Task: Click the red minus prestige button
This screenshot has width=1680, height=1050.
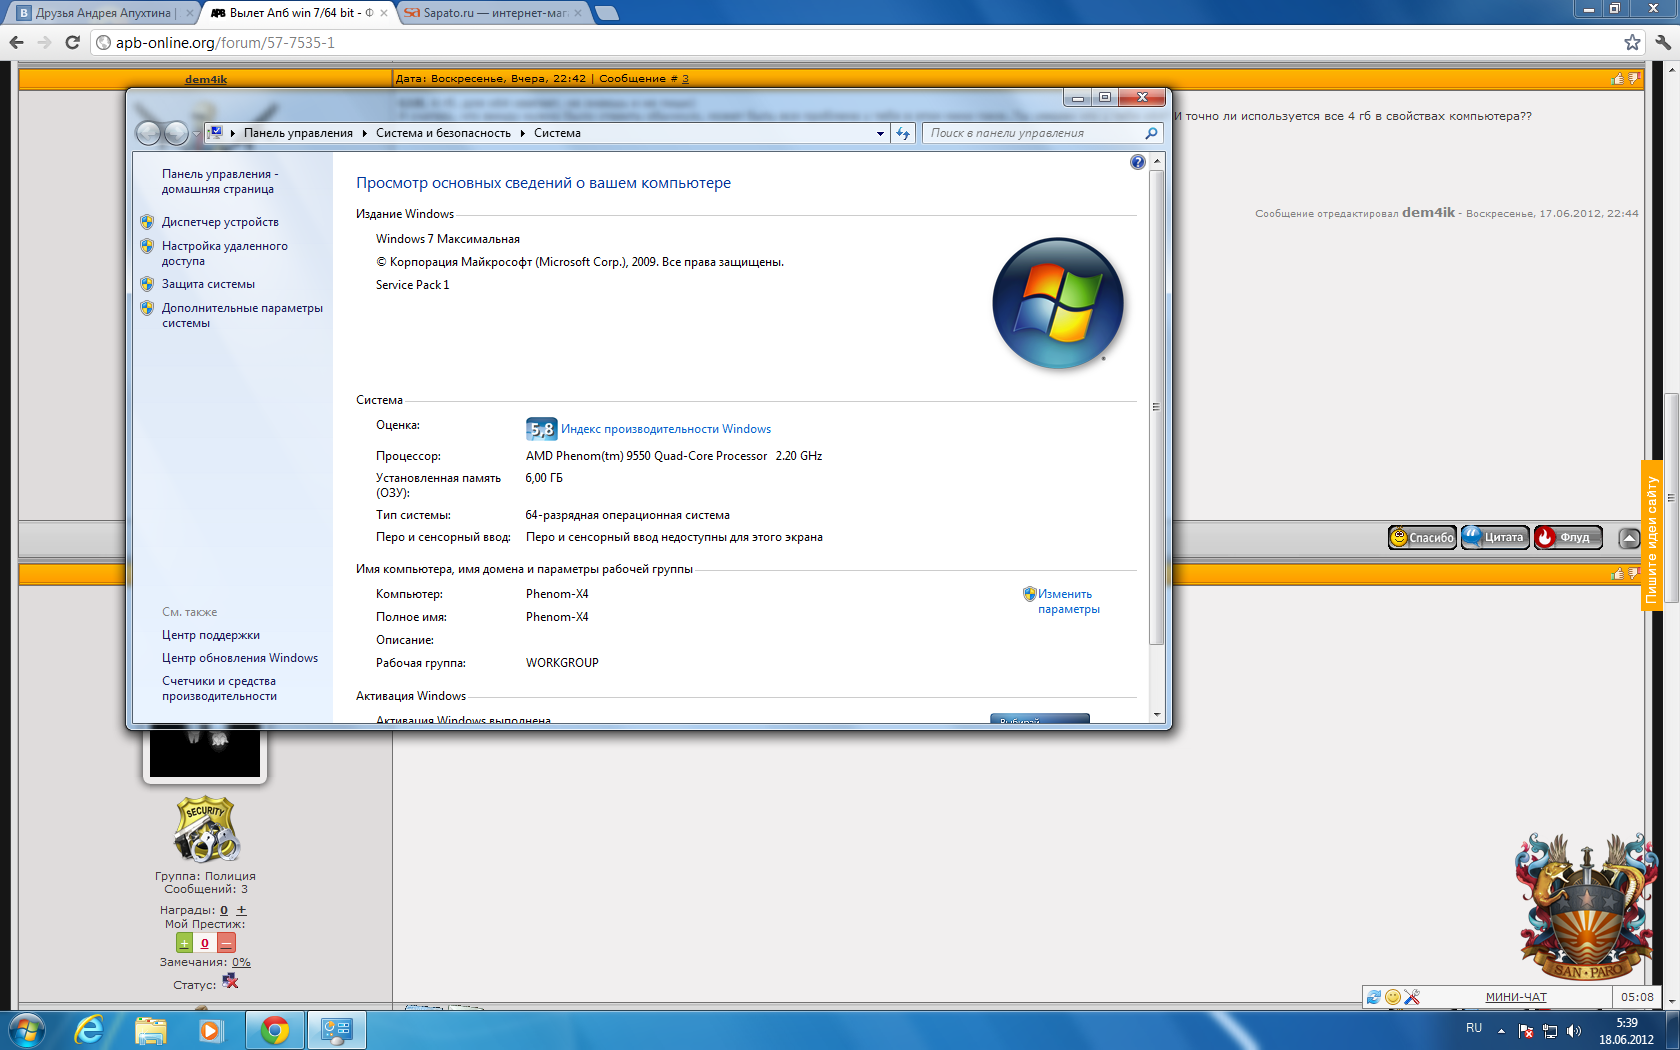Action: (227, 943)
